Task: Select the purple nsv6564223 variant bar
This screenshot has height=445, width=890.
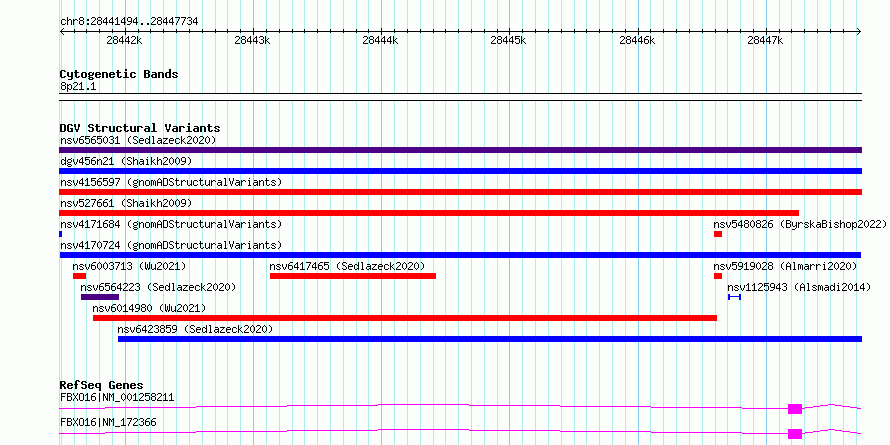Action: (100, 297)
